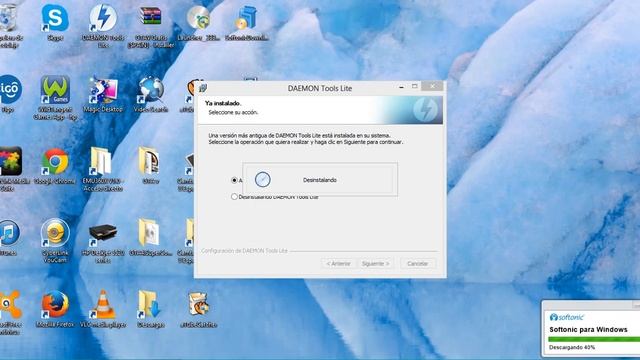The image size is (640, 360).
Task: Open the CyberLink YouCam shortcut
Action: click(x=55, y=233)
